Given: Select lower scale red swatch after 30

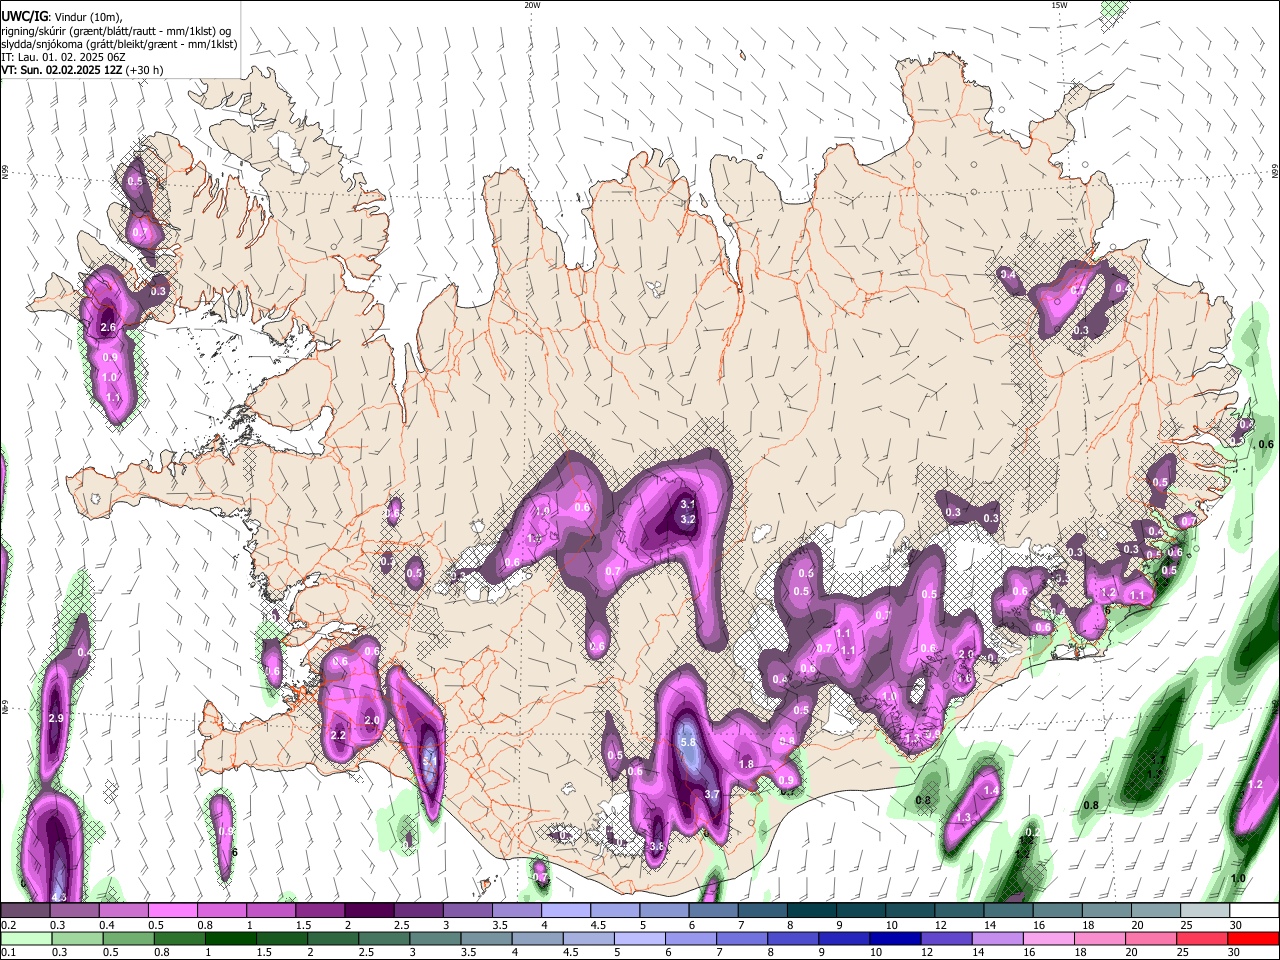Looking at the screenshot, I should point(1253,938).
